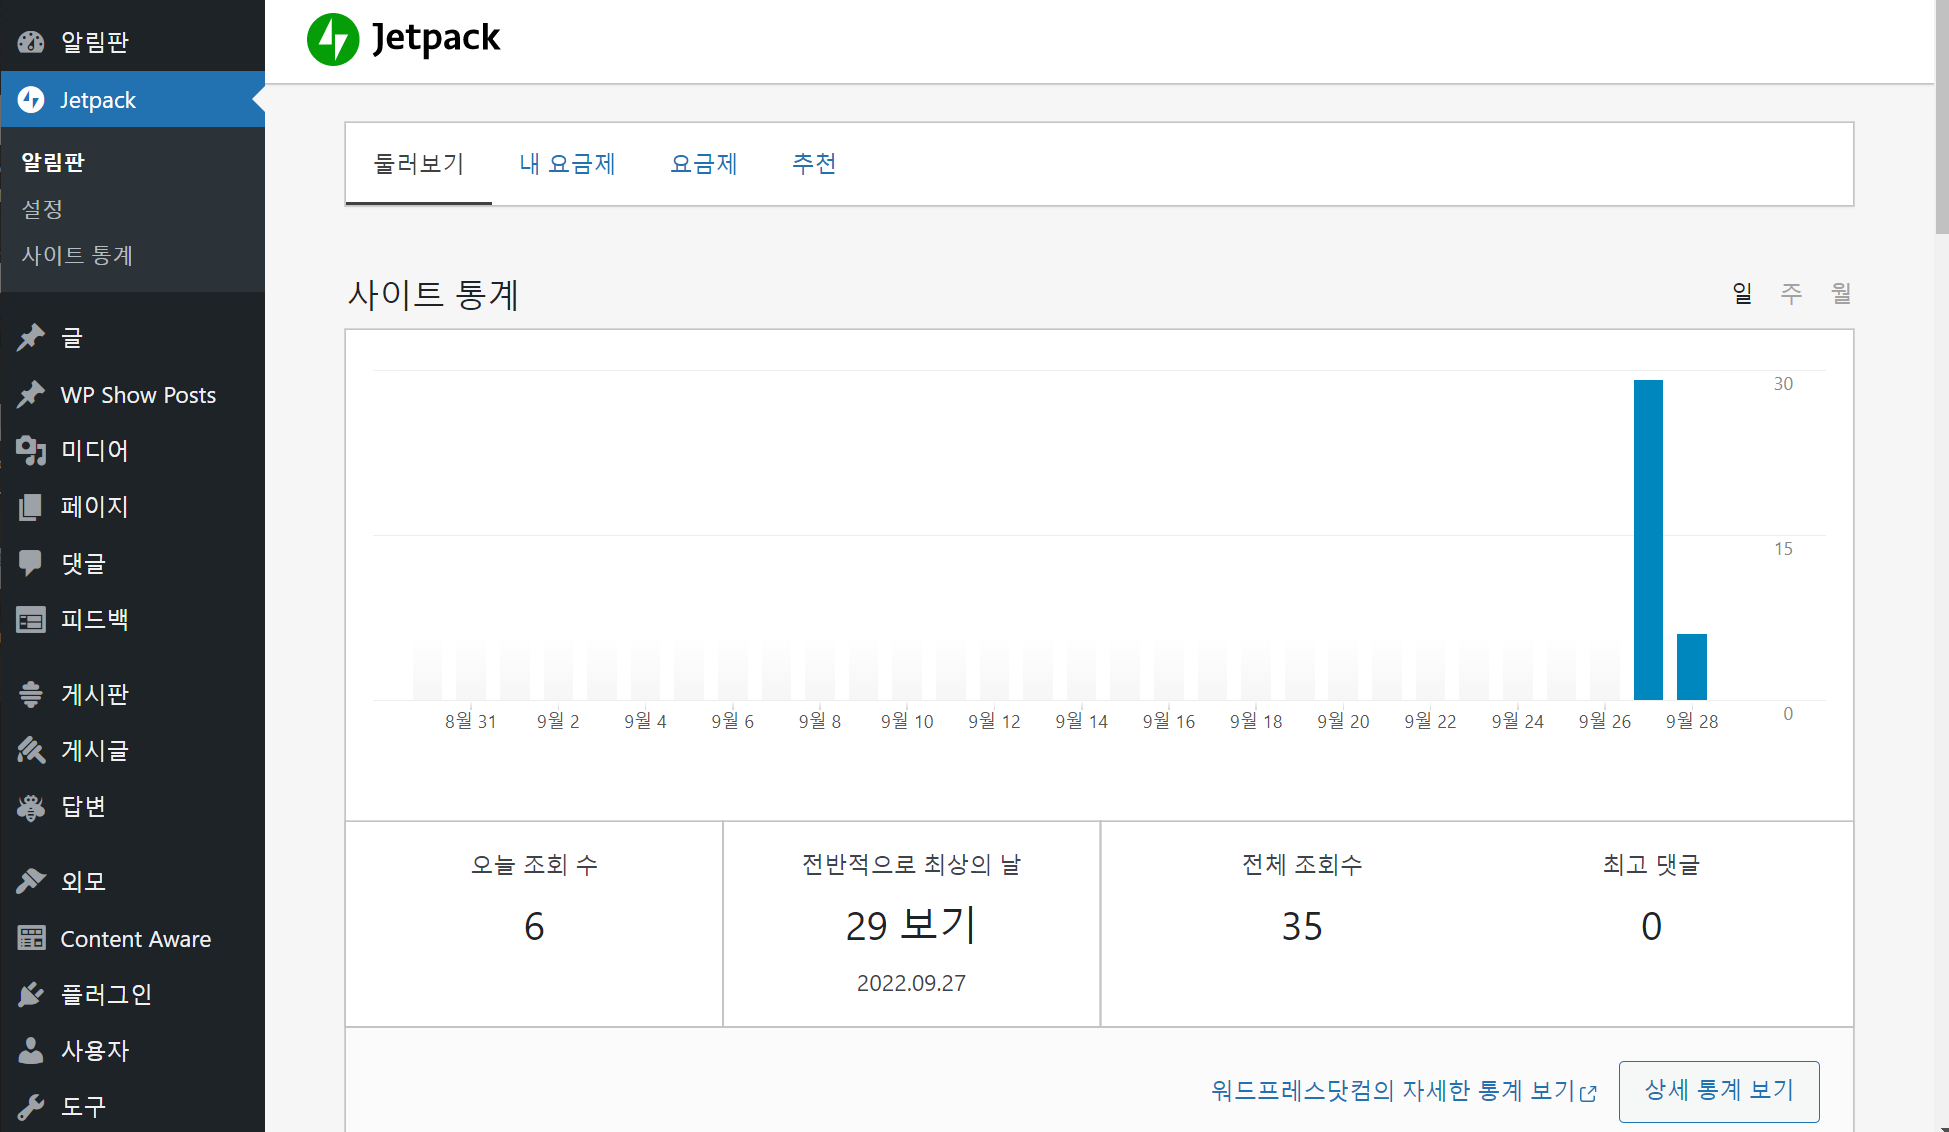Viewport: 1949px width, 1132px height.
Task: Switch chart to monthly view (월)
Action: [x=1841, y=293]
